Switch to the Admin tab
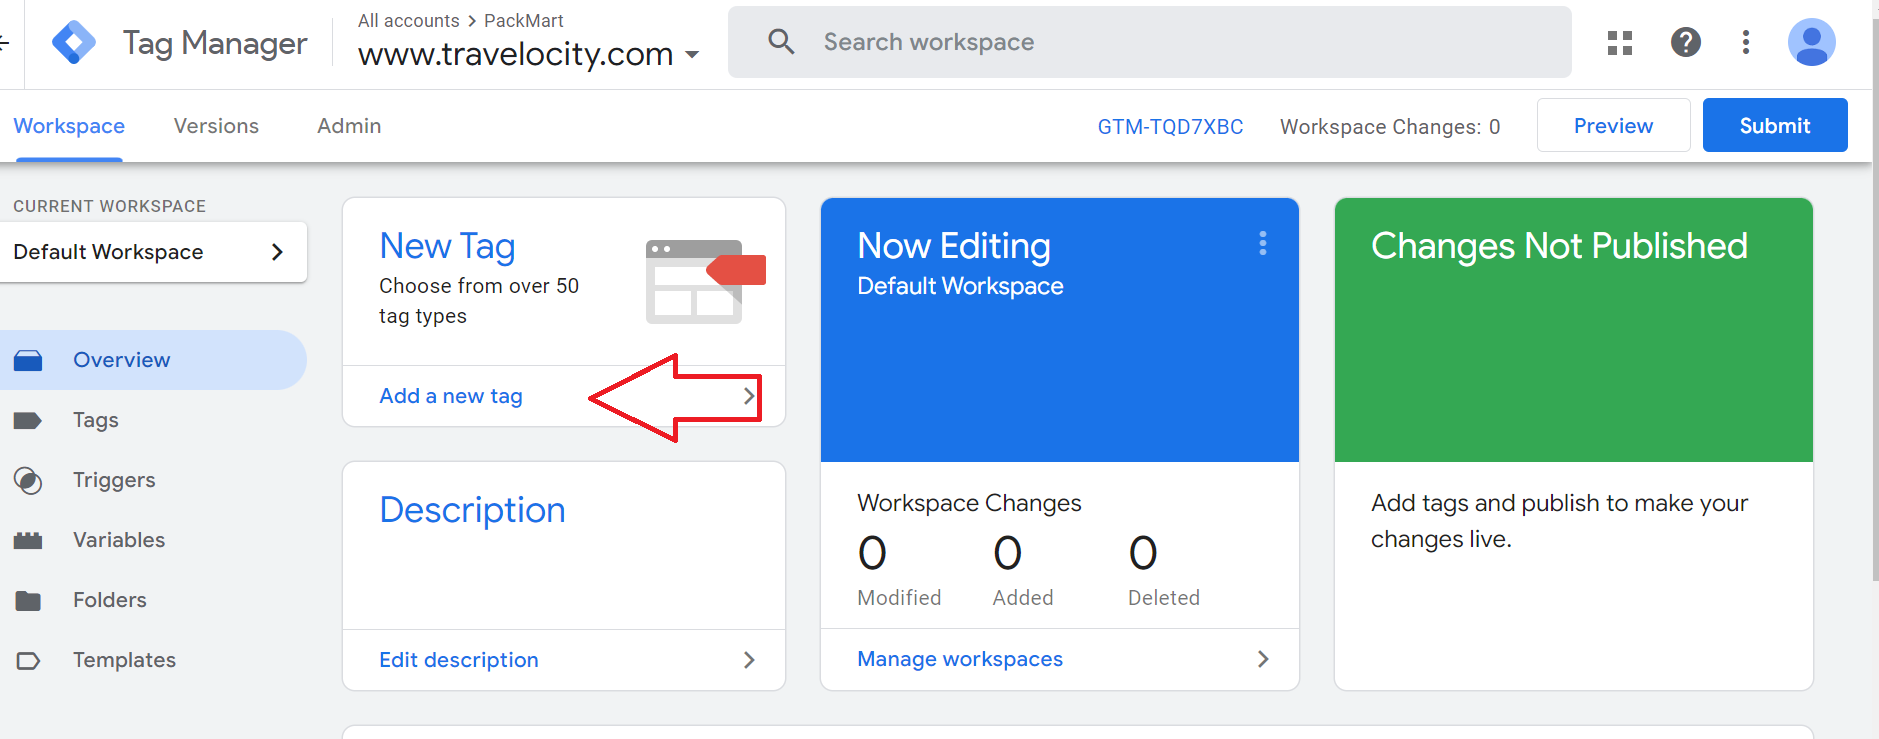This screenshot has width=1879, height=739. (349, 126)
